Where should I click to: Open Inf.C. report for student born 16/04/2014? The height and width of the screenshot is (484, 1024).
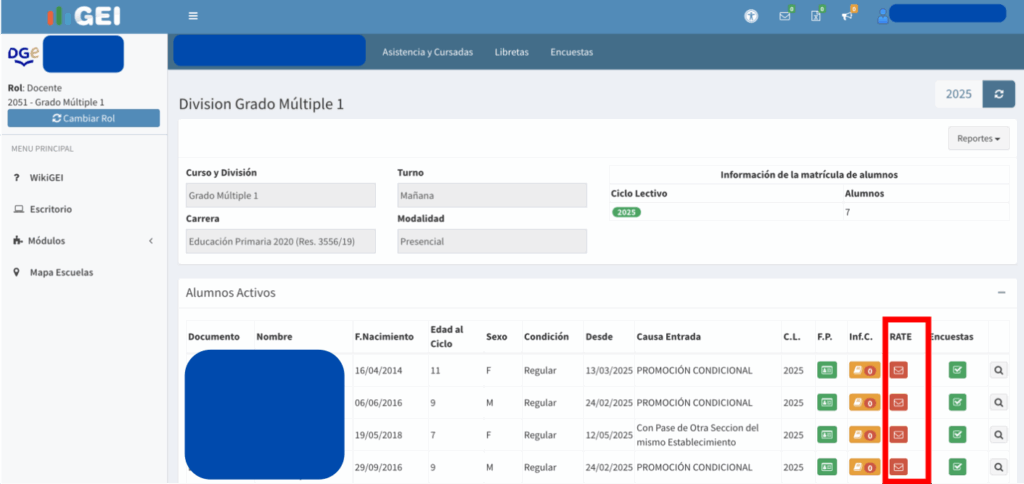(863, 370)
